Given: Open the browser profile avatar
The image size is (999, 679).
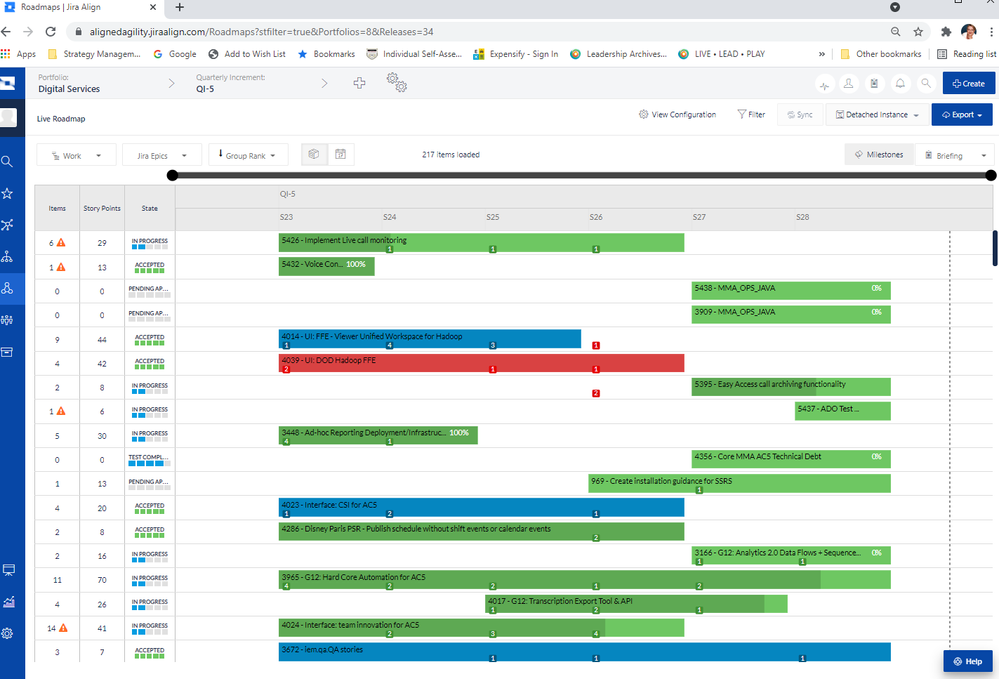Looking at the screenshot, I should pyautogui.click(x=968, y=31).
